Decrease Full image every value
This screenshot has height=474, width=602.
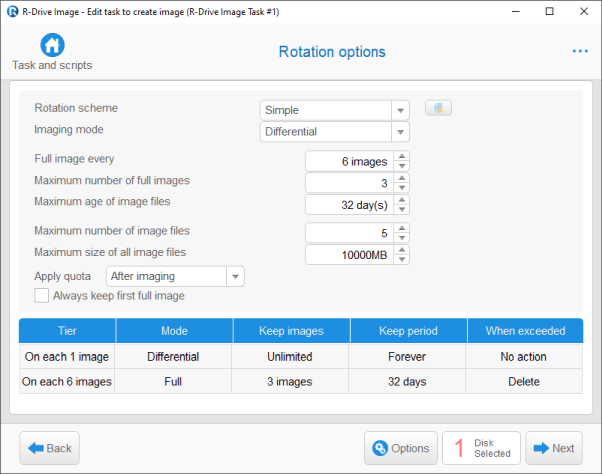coord(402,166)
